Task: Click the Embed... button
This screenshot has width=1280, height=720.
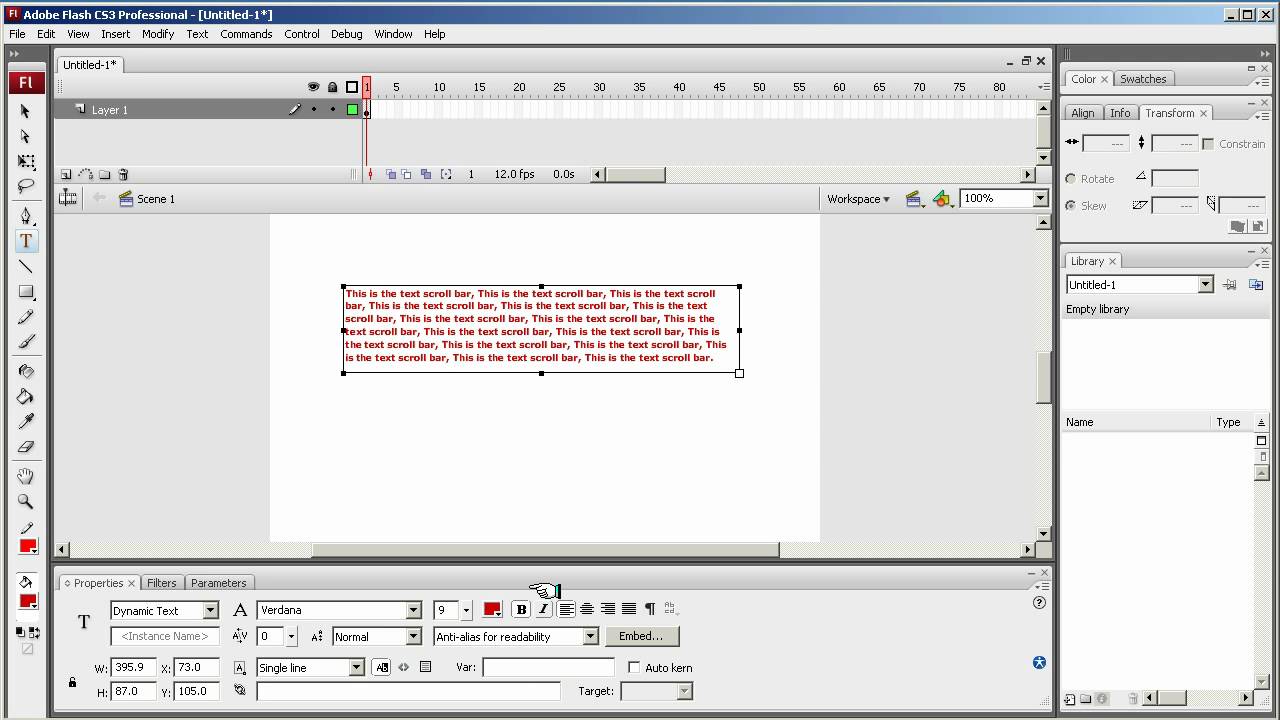Action: click(x=641, y=636)
